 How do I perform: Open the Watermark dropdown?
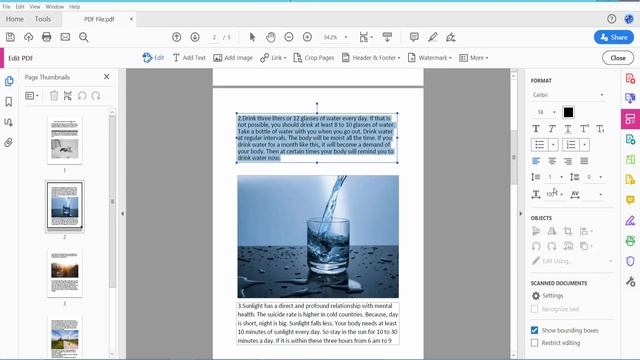click(x=430, y=58)
